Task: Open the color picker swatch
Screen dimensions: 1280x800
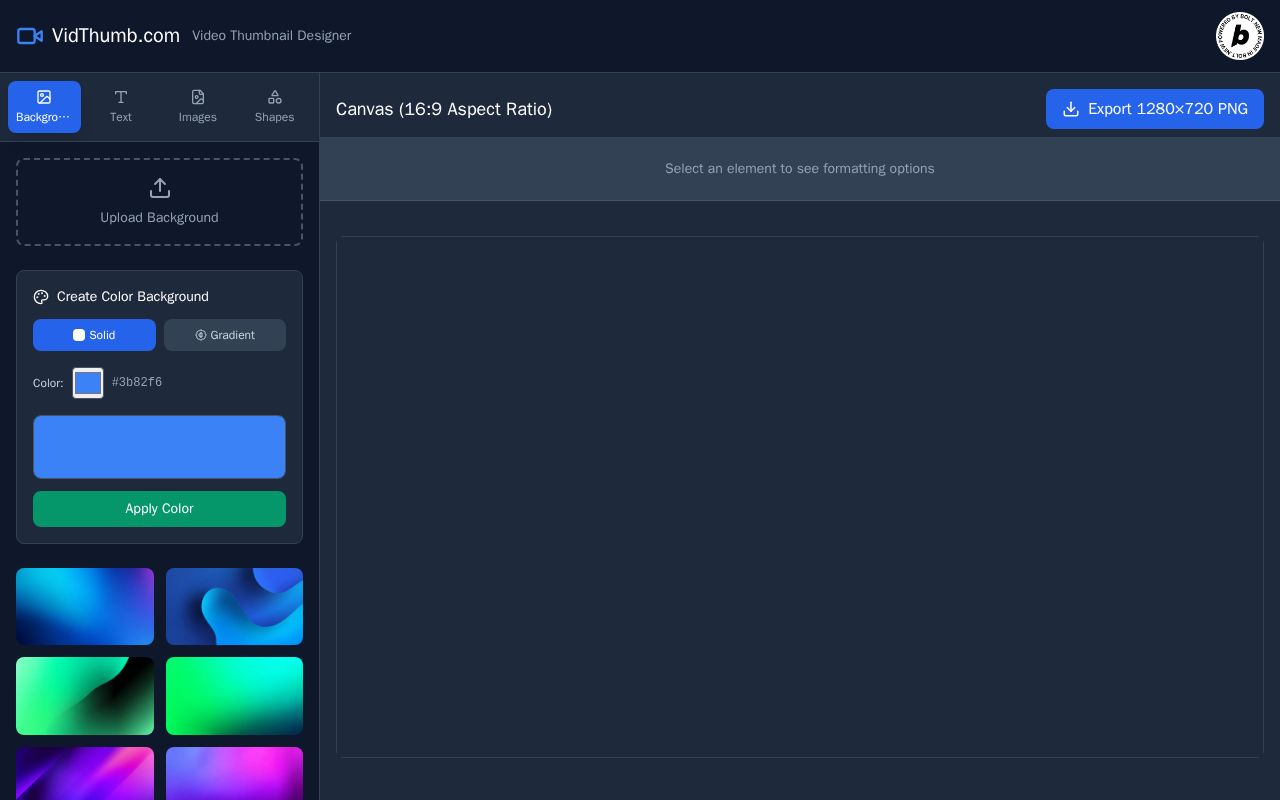Action: point(88,383)
